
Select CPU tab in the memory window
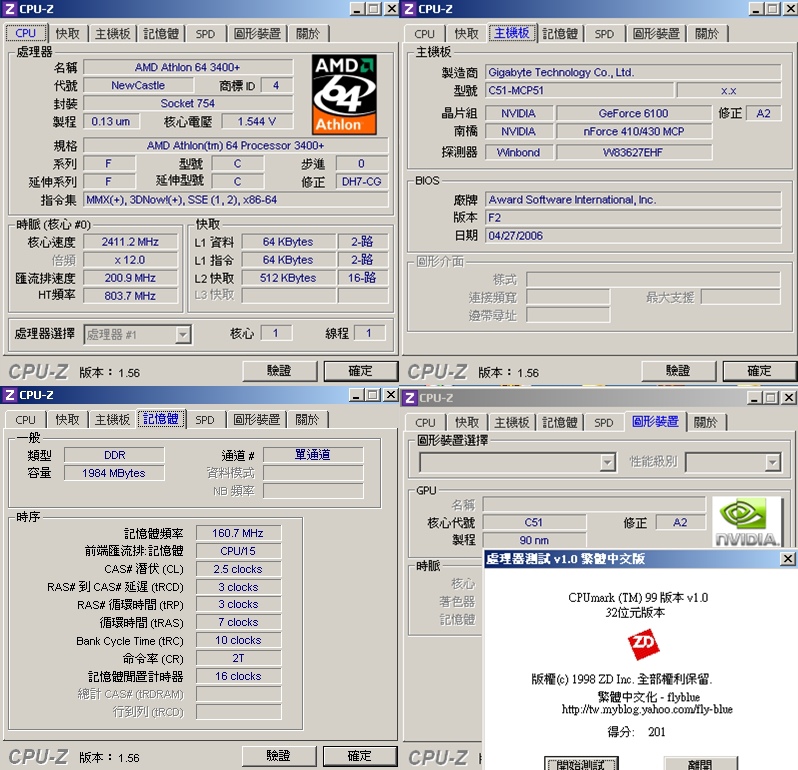point(25,420)
